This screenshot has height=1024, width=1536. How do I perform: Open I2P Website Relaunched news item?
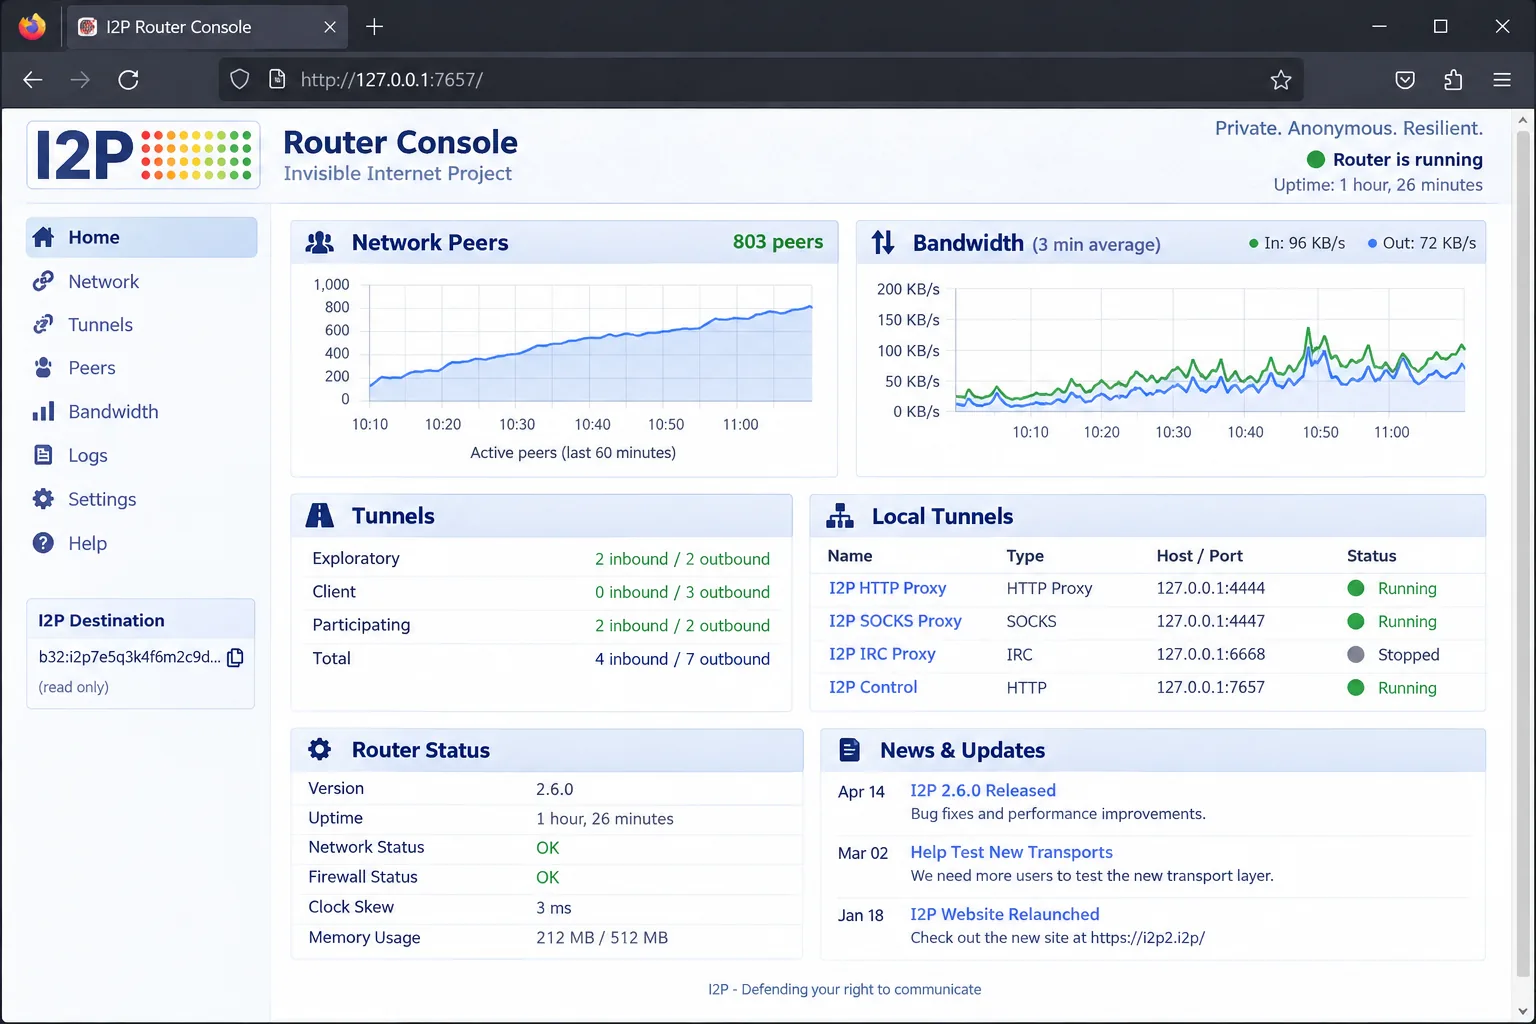click(x=1005, y=914)
